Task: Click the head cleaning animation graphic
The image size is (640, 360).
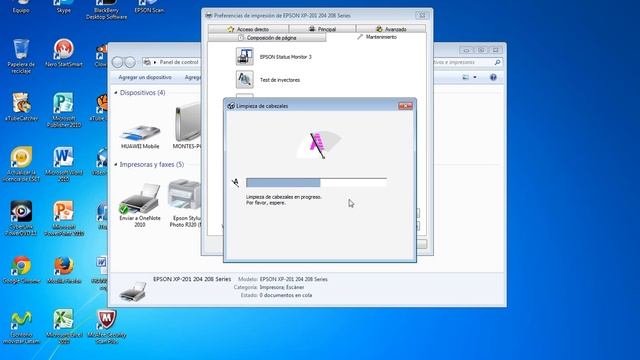Action: point(318,145)
